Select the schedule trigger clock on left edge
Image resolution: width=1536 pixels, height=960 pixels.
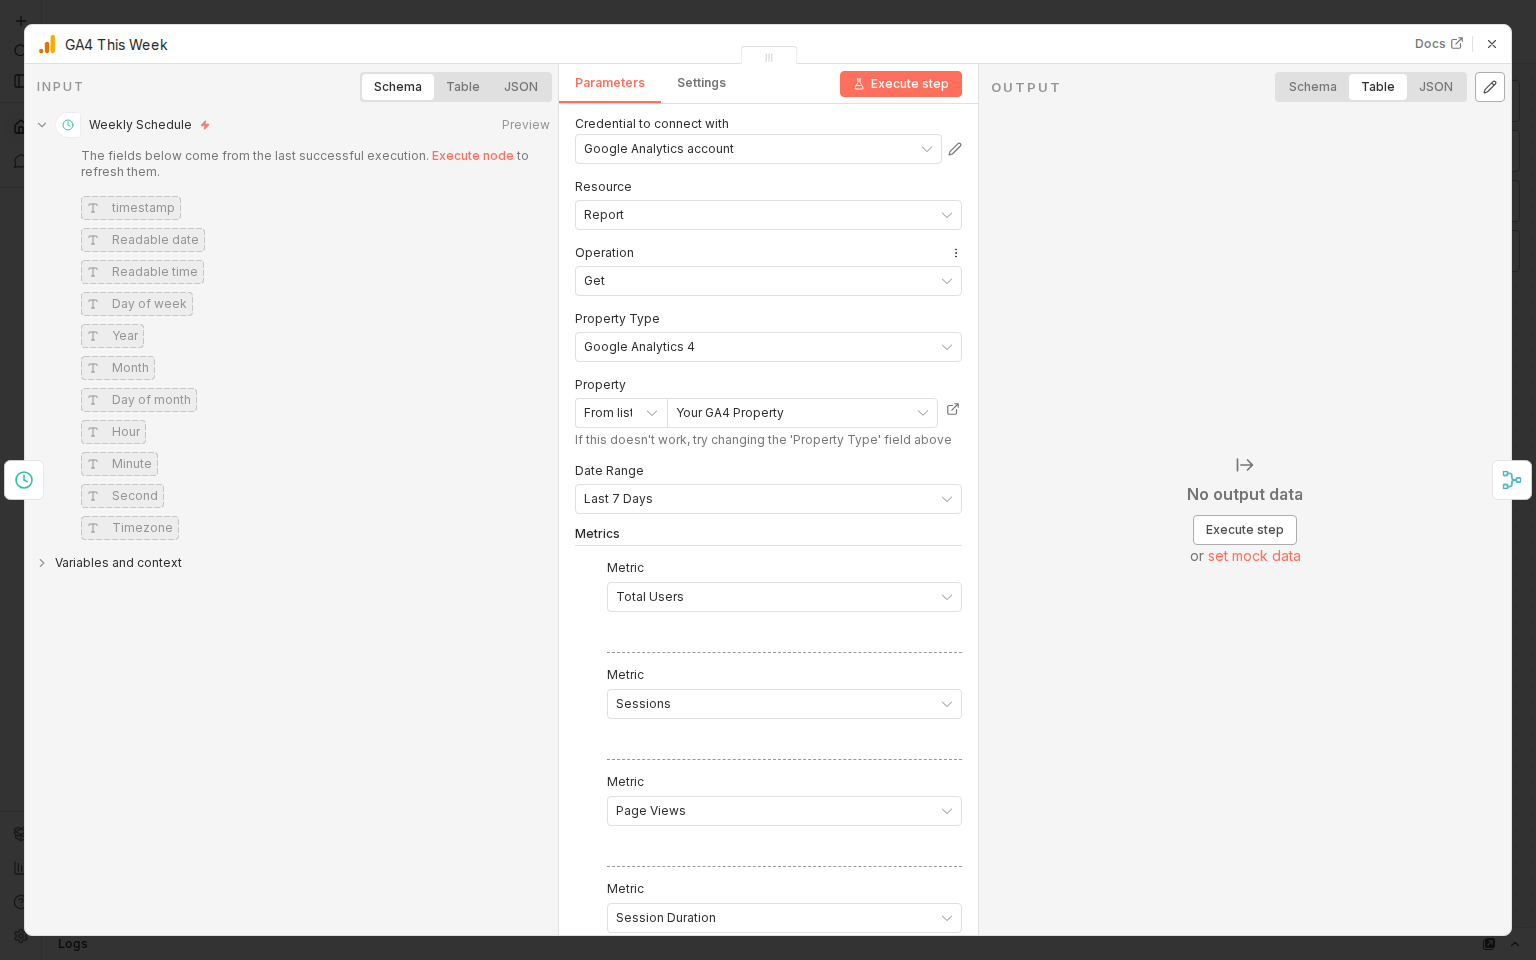point(24,480)
